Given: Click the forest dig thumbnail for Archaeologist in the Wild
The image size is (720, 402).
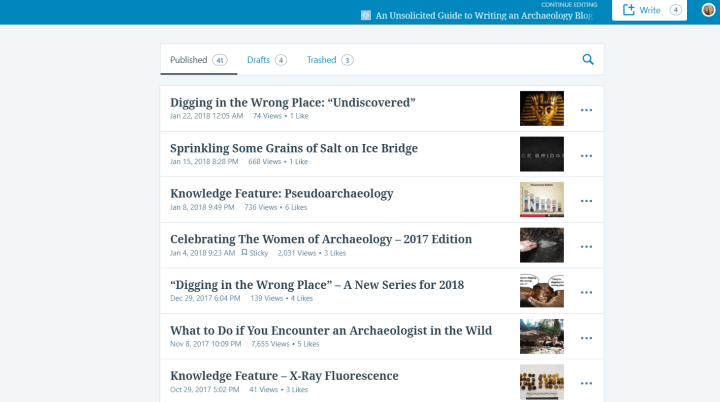Looking at the screenshot, I should (542, 336).
